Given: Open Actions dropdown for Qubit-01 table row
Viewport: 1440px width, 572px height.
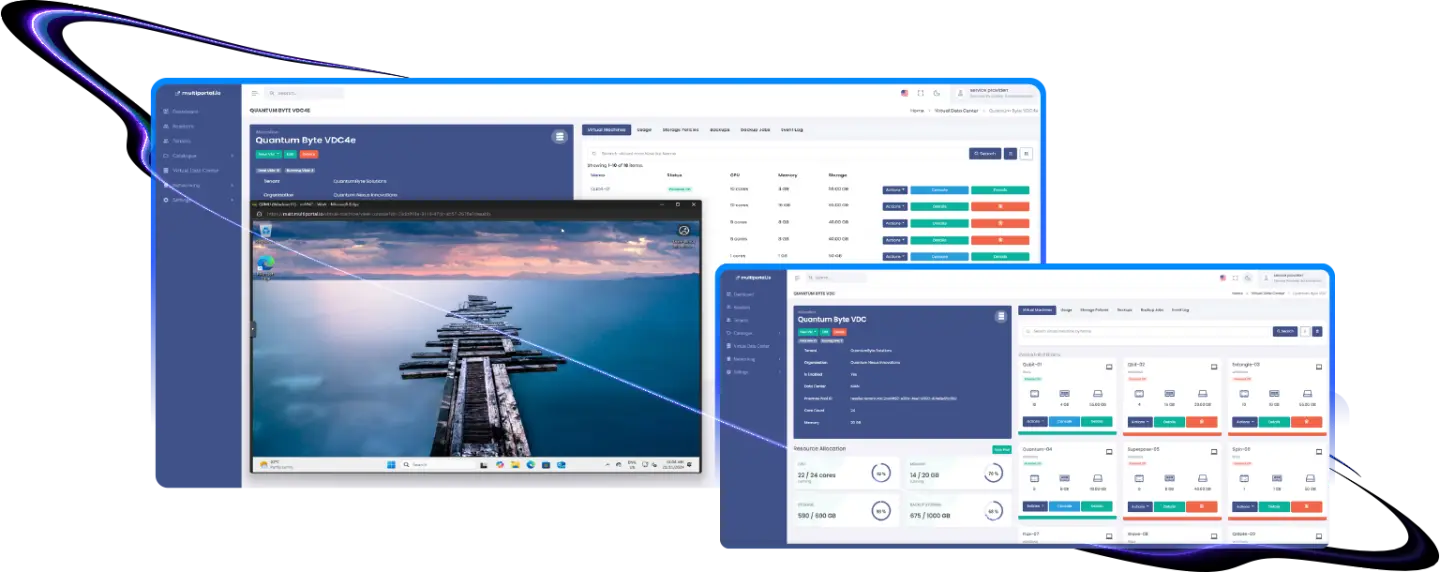Looking at the screenshot, I should click(895, 189).
